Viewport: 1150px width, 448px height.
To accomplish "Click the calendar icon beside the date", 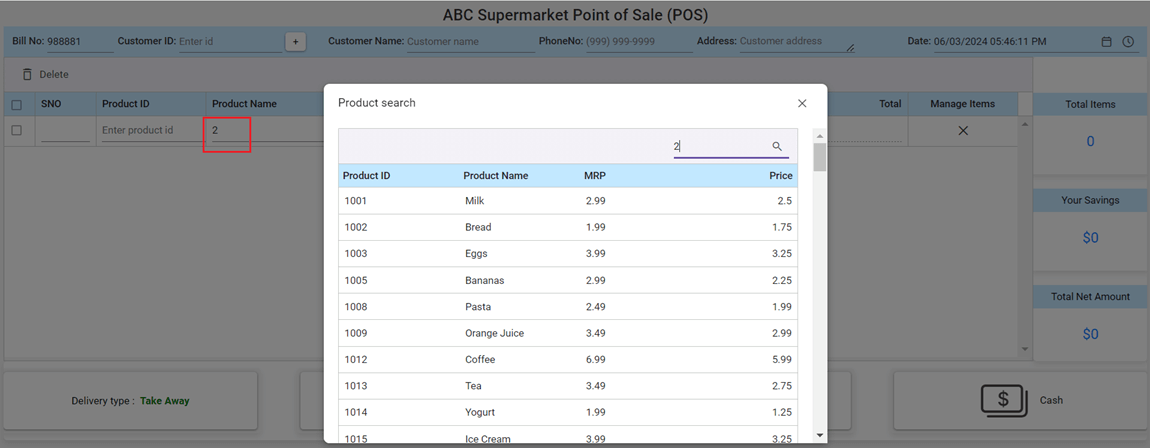I will tap(1106, 42).
